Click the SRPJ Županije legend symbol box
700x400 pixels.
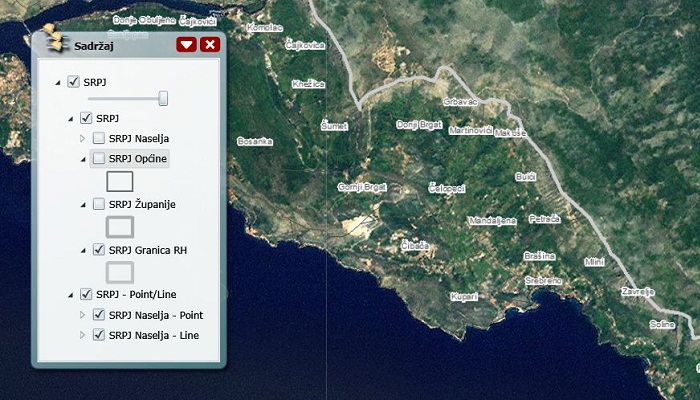(x=120, y=227)
